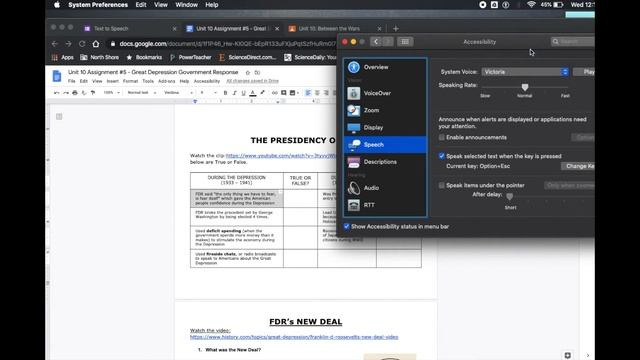Open the history.com New Deal video link
The width and height of the screenshot is (640, 360).
pyautogui.click(x=294, y=337)
